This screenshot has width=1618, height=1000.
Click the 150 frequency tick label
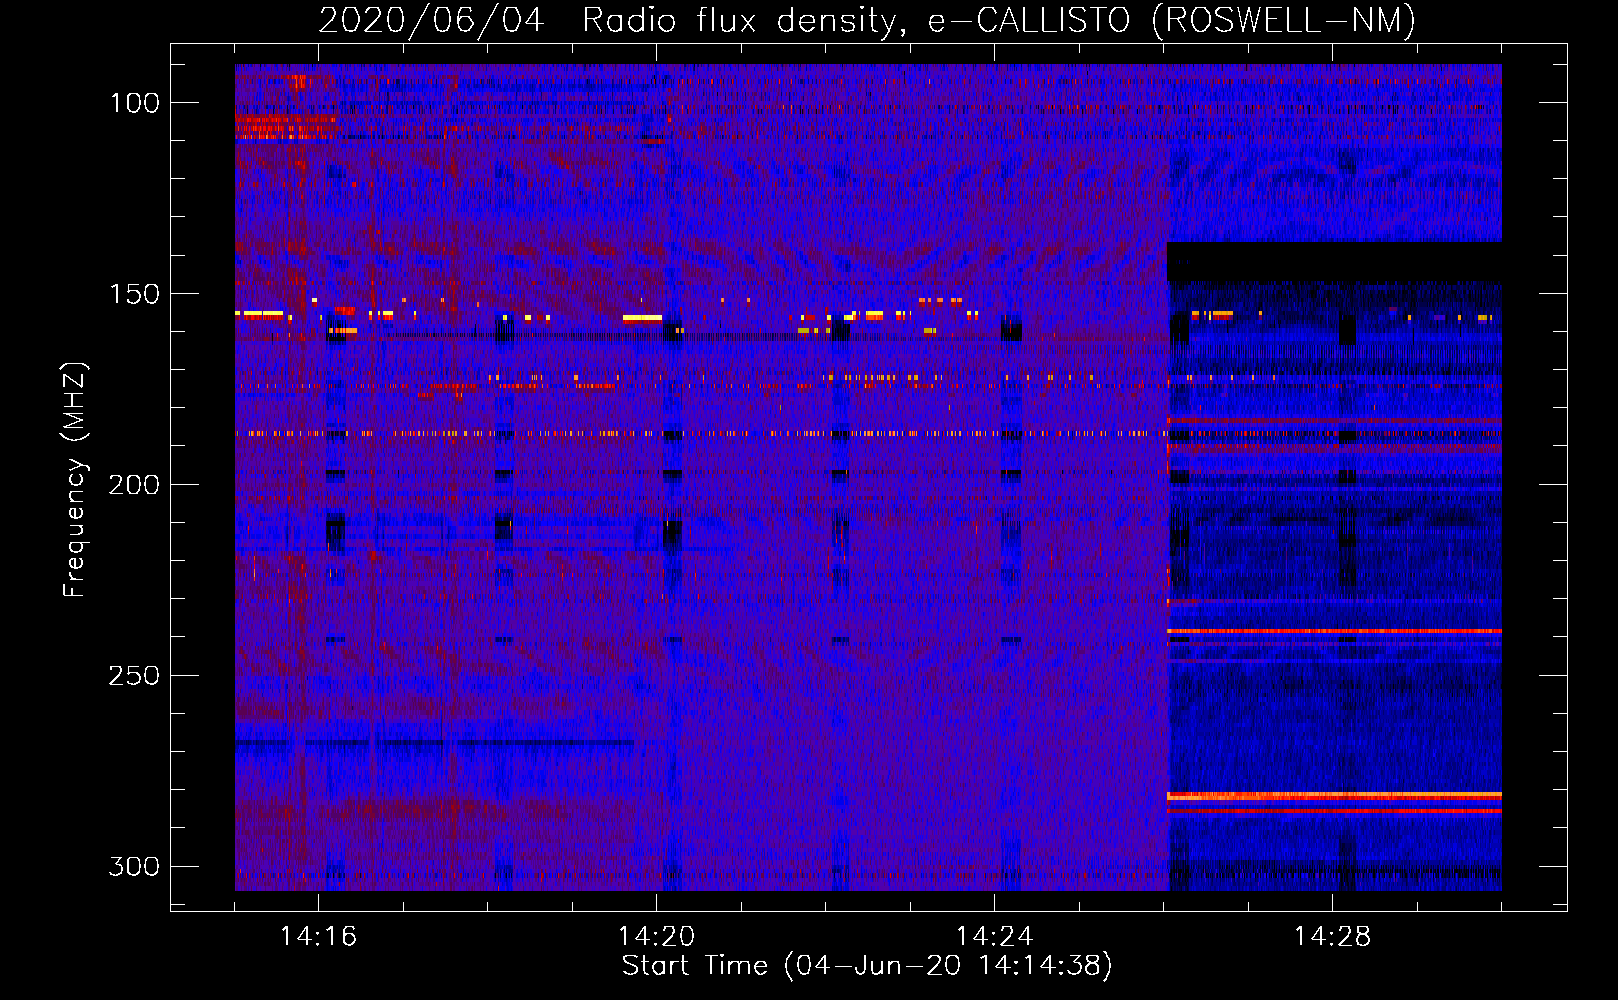[x=135, y=294]
